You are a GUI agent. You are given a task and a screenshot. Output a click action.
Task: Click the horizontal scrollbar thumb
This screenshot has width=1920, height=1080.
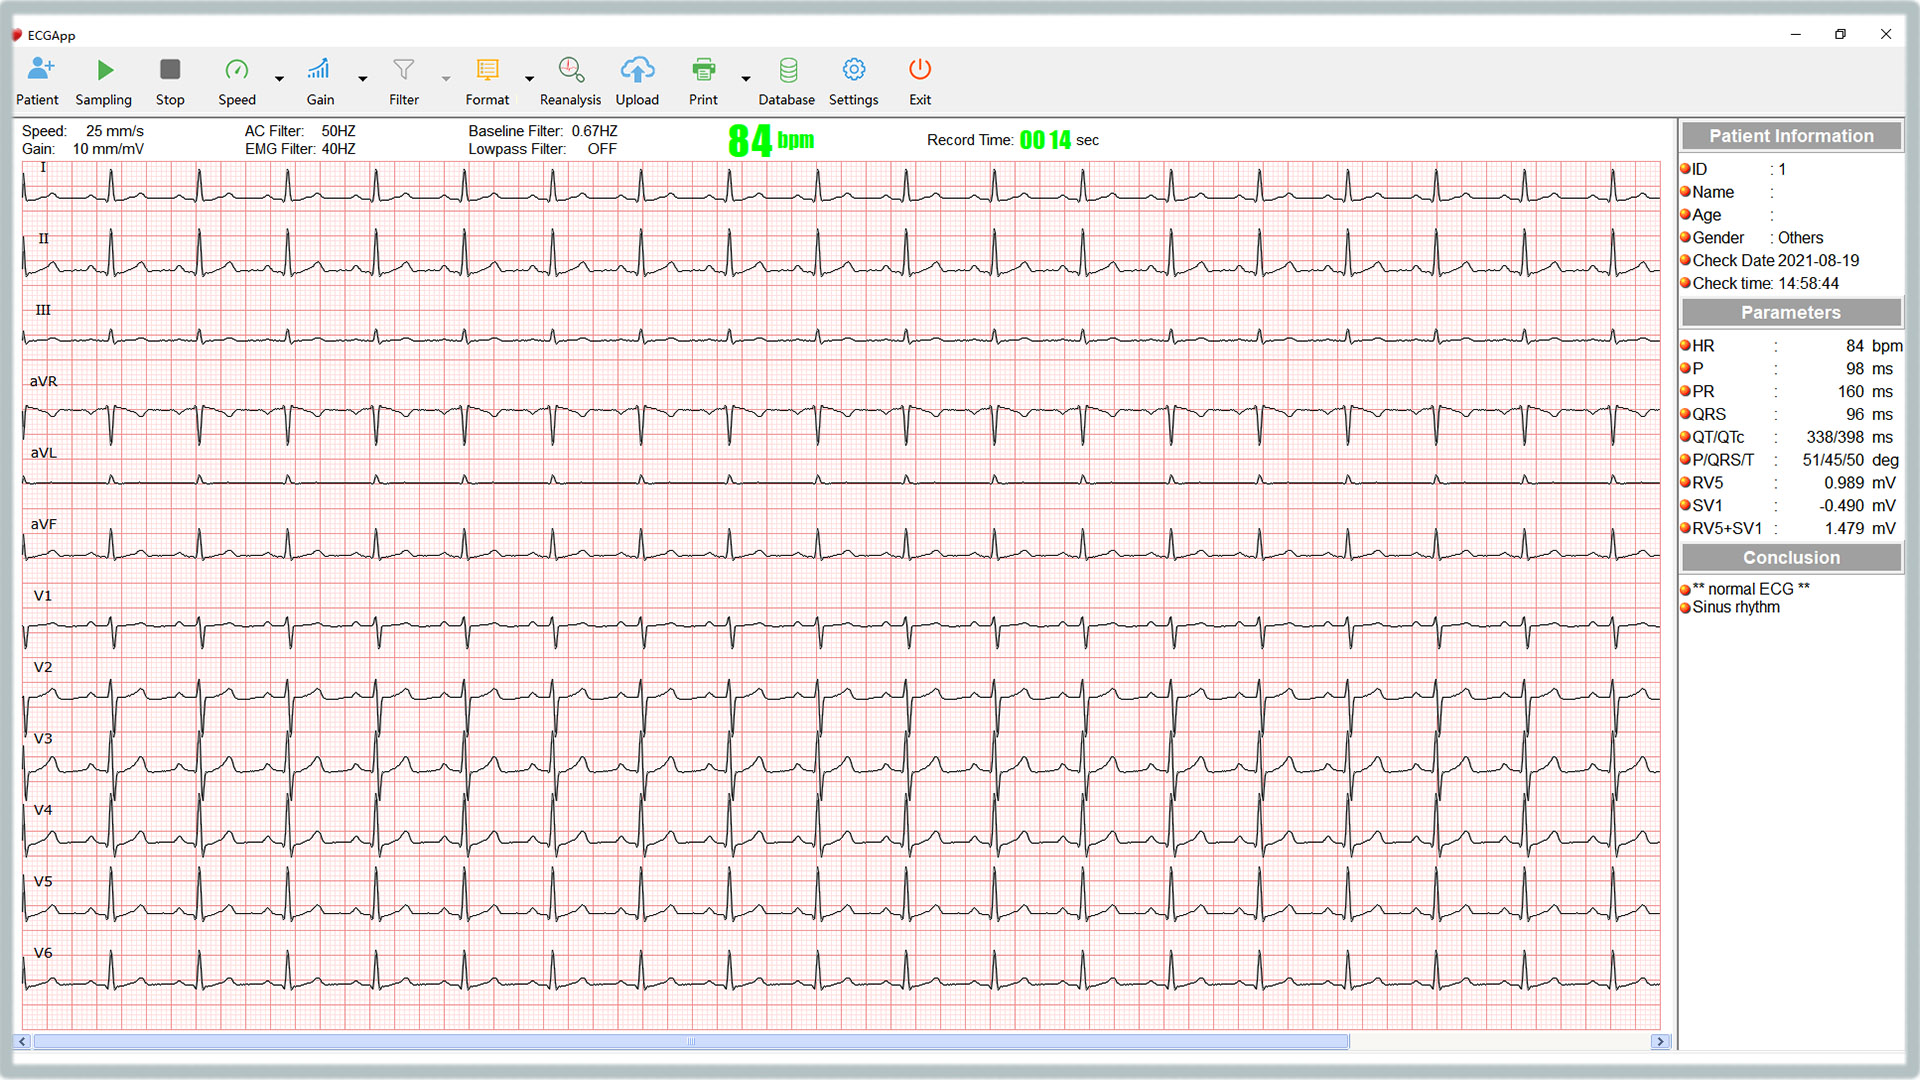691,1041
